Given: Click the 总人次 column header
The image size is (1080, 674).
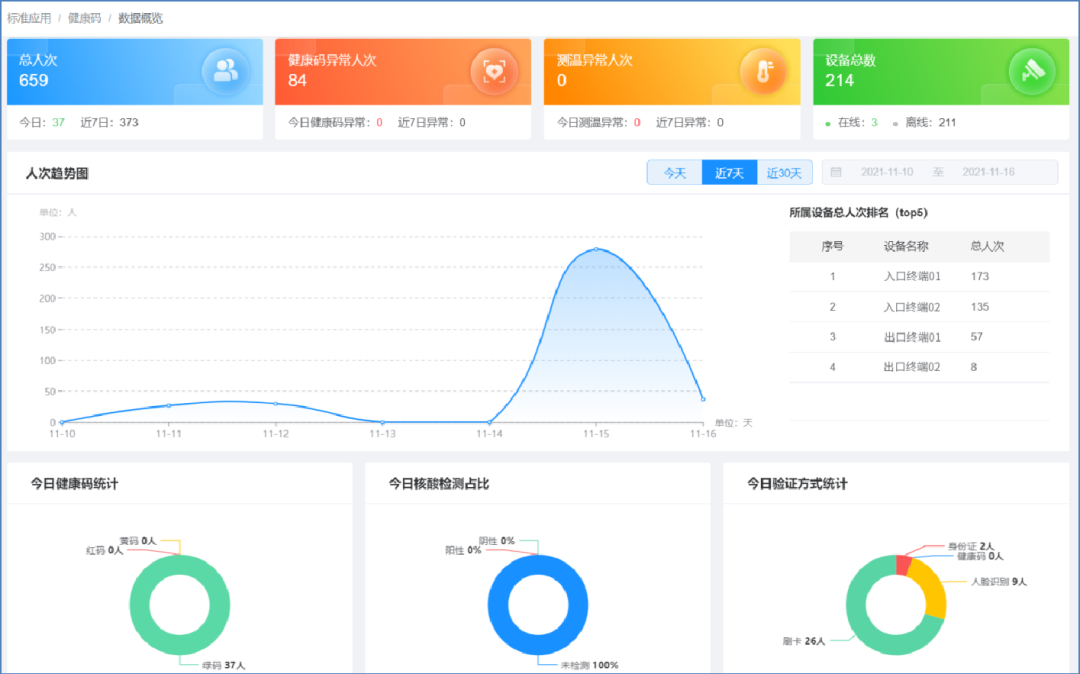Looking at the screenshot, I should coord(987,246).
